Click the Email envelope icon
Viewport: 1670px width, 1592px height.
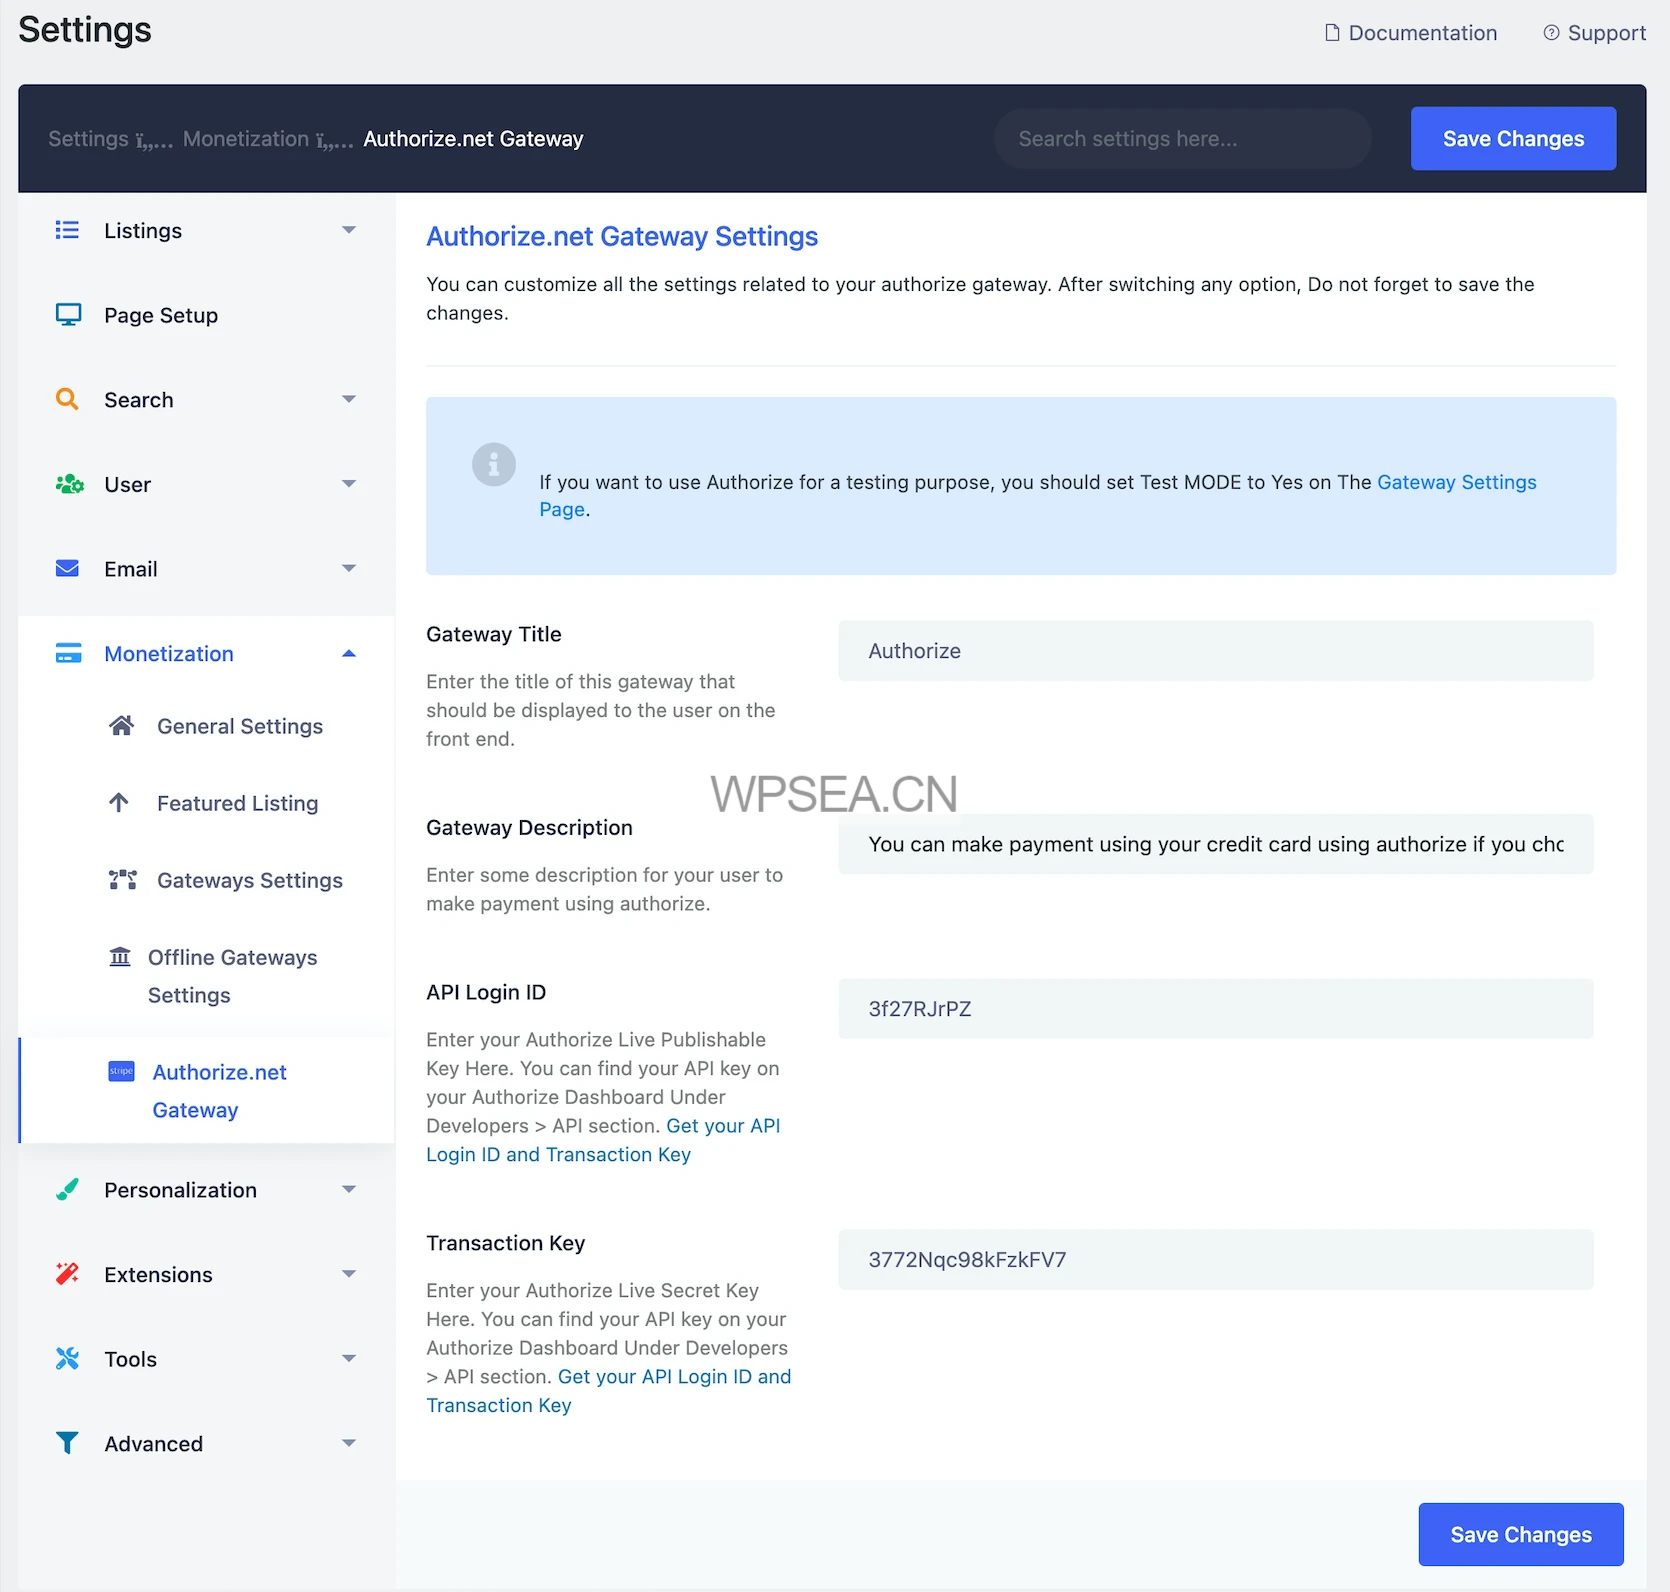(67, 569)
